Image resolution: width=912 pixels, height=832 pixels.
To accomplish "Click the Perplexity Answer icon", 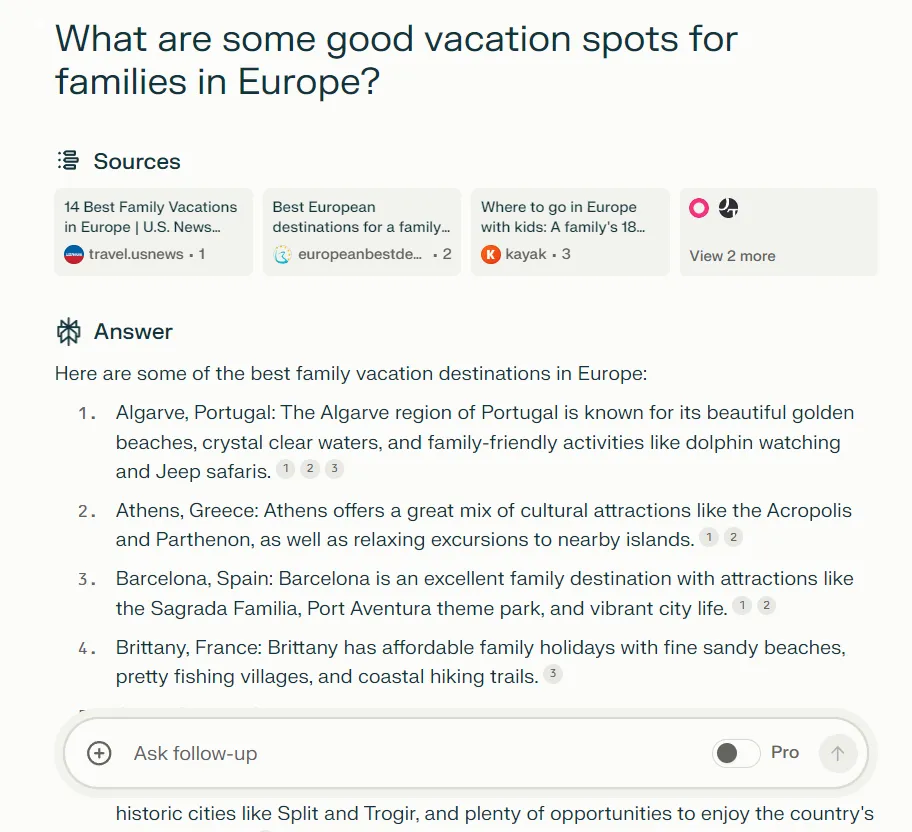I will click(69, 332).
